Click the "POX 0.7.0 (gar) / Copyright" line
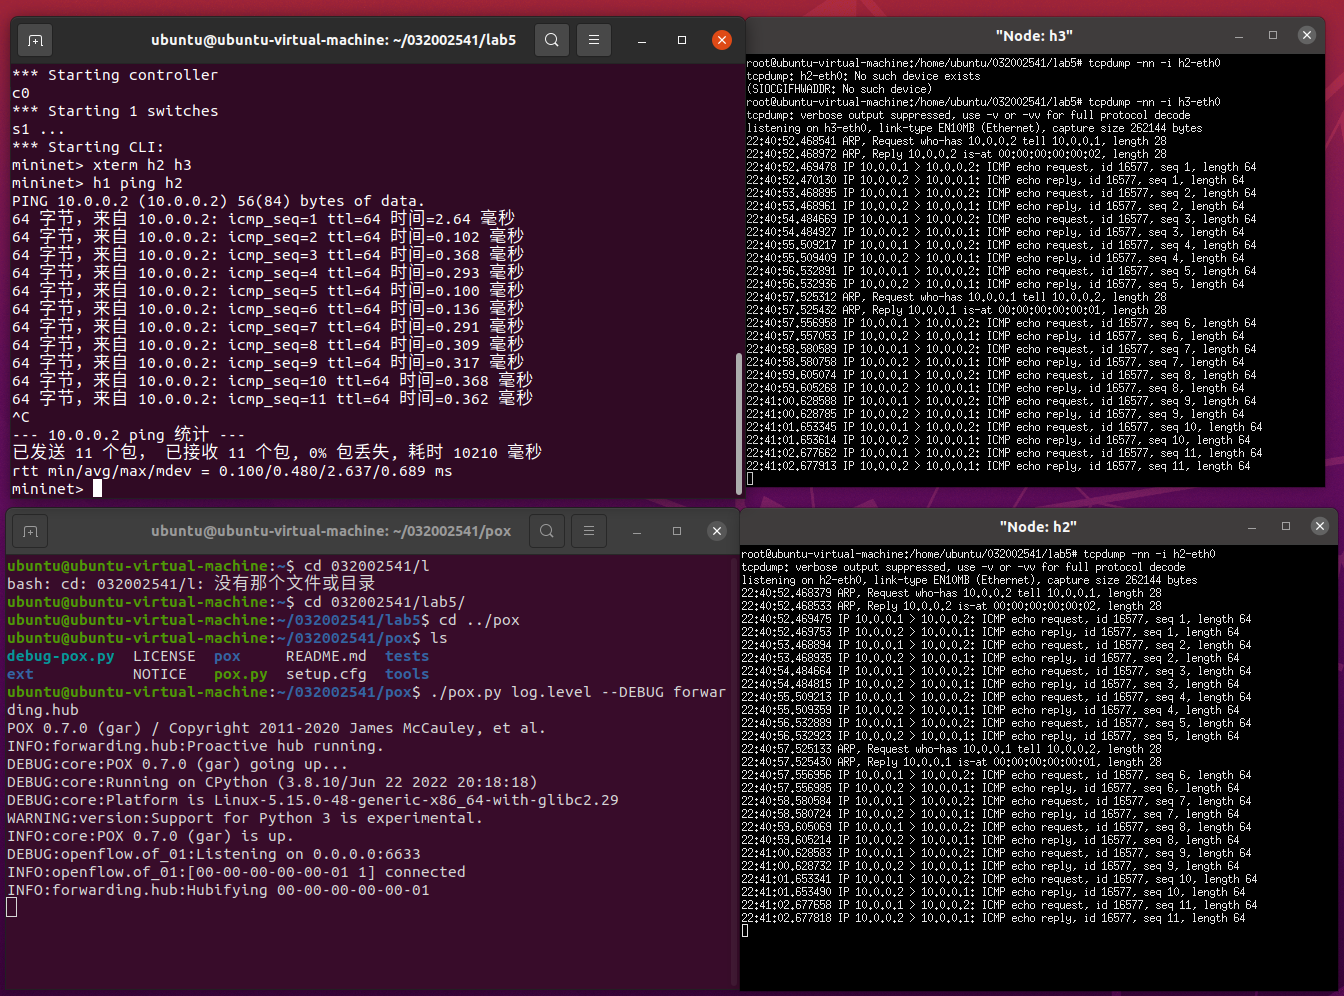Image resolution: width=1344 pixels, height=996 pixels. (x=276, y=728)
